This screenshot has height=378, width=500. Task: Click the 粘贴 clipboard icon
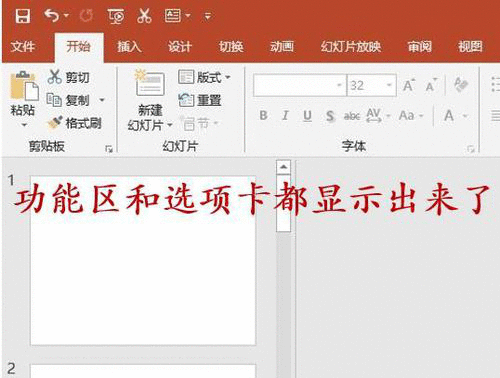pyautogui.click(x=24, y=86)
